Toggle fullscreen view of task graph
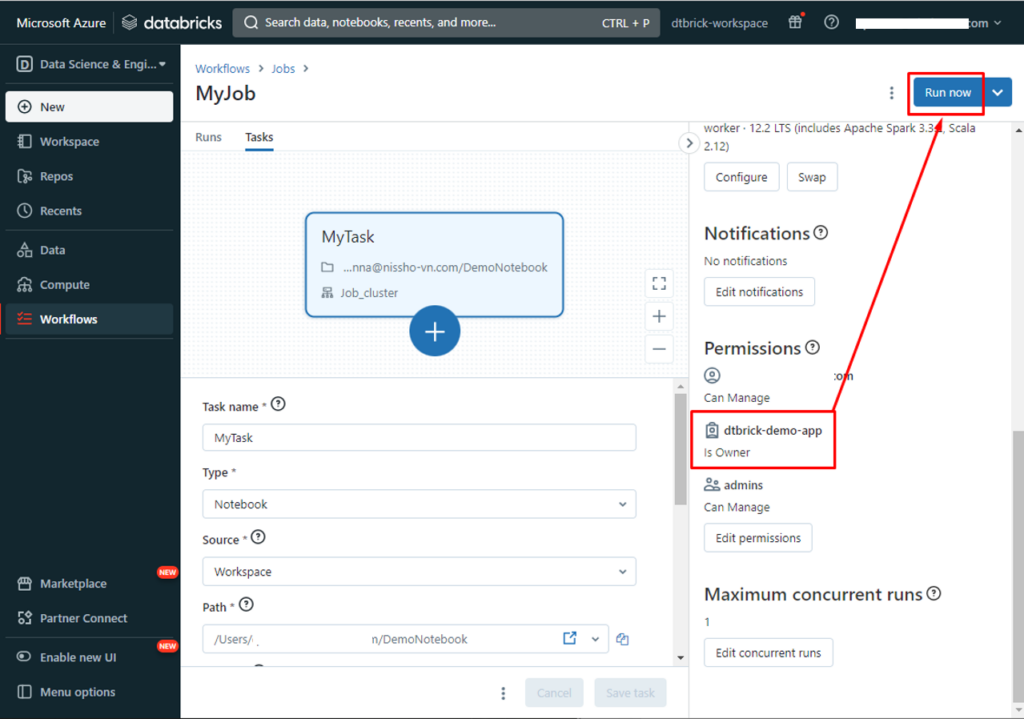Screen dimensions: 1024x719 point(659,284)
